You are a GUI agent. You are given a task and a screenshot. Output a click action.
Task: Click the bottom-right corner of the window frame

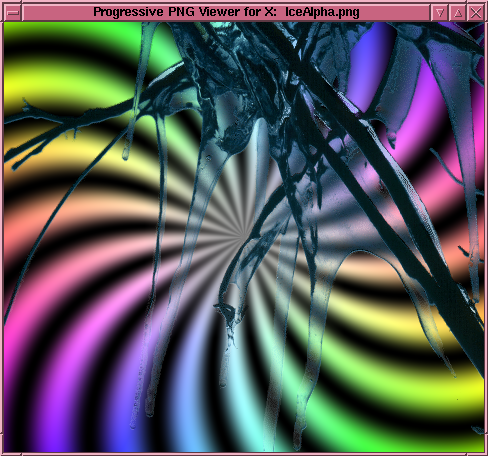click(486, 454)
